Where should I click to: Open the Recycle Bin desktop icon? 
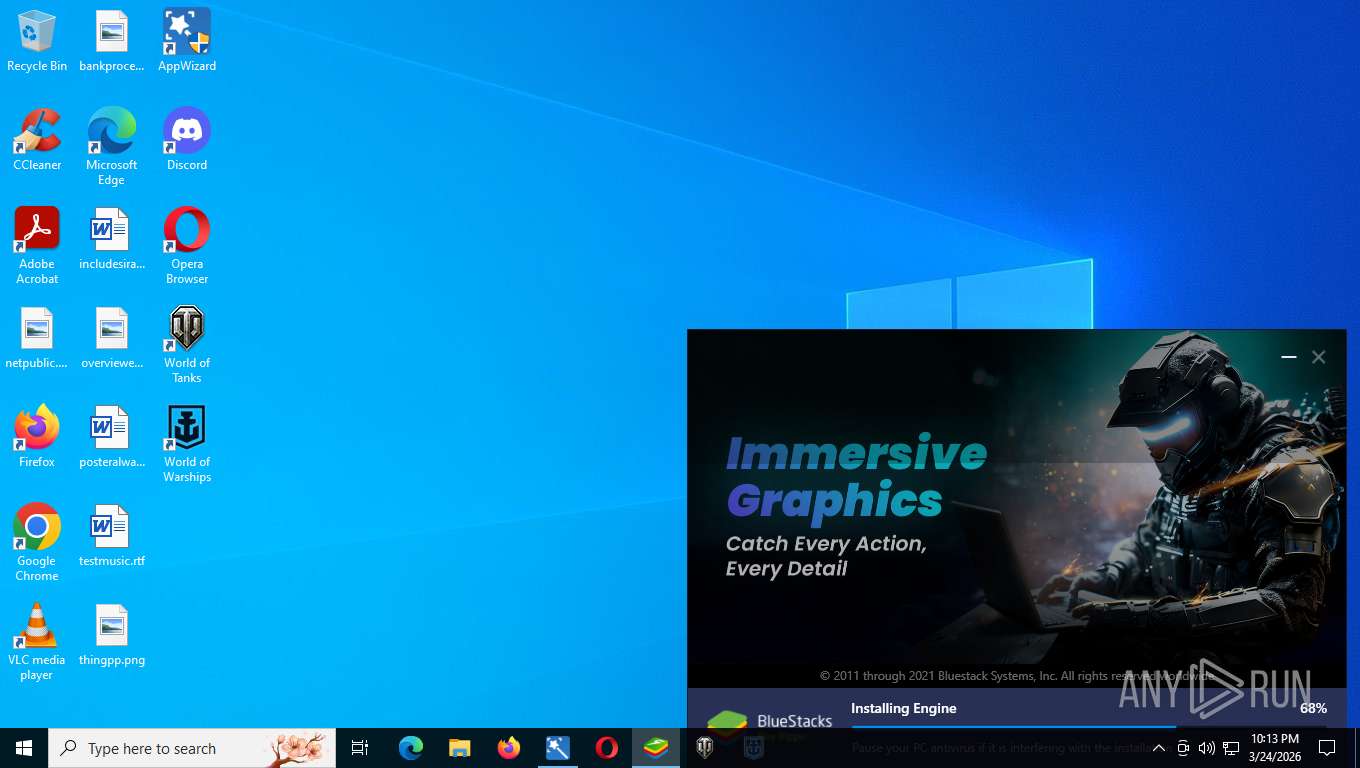[x=37, y=41]
